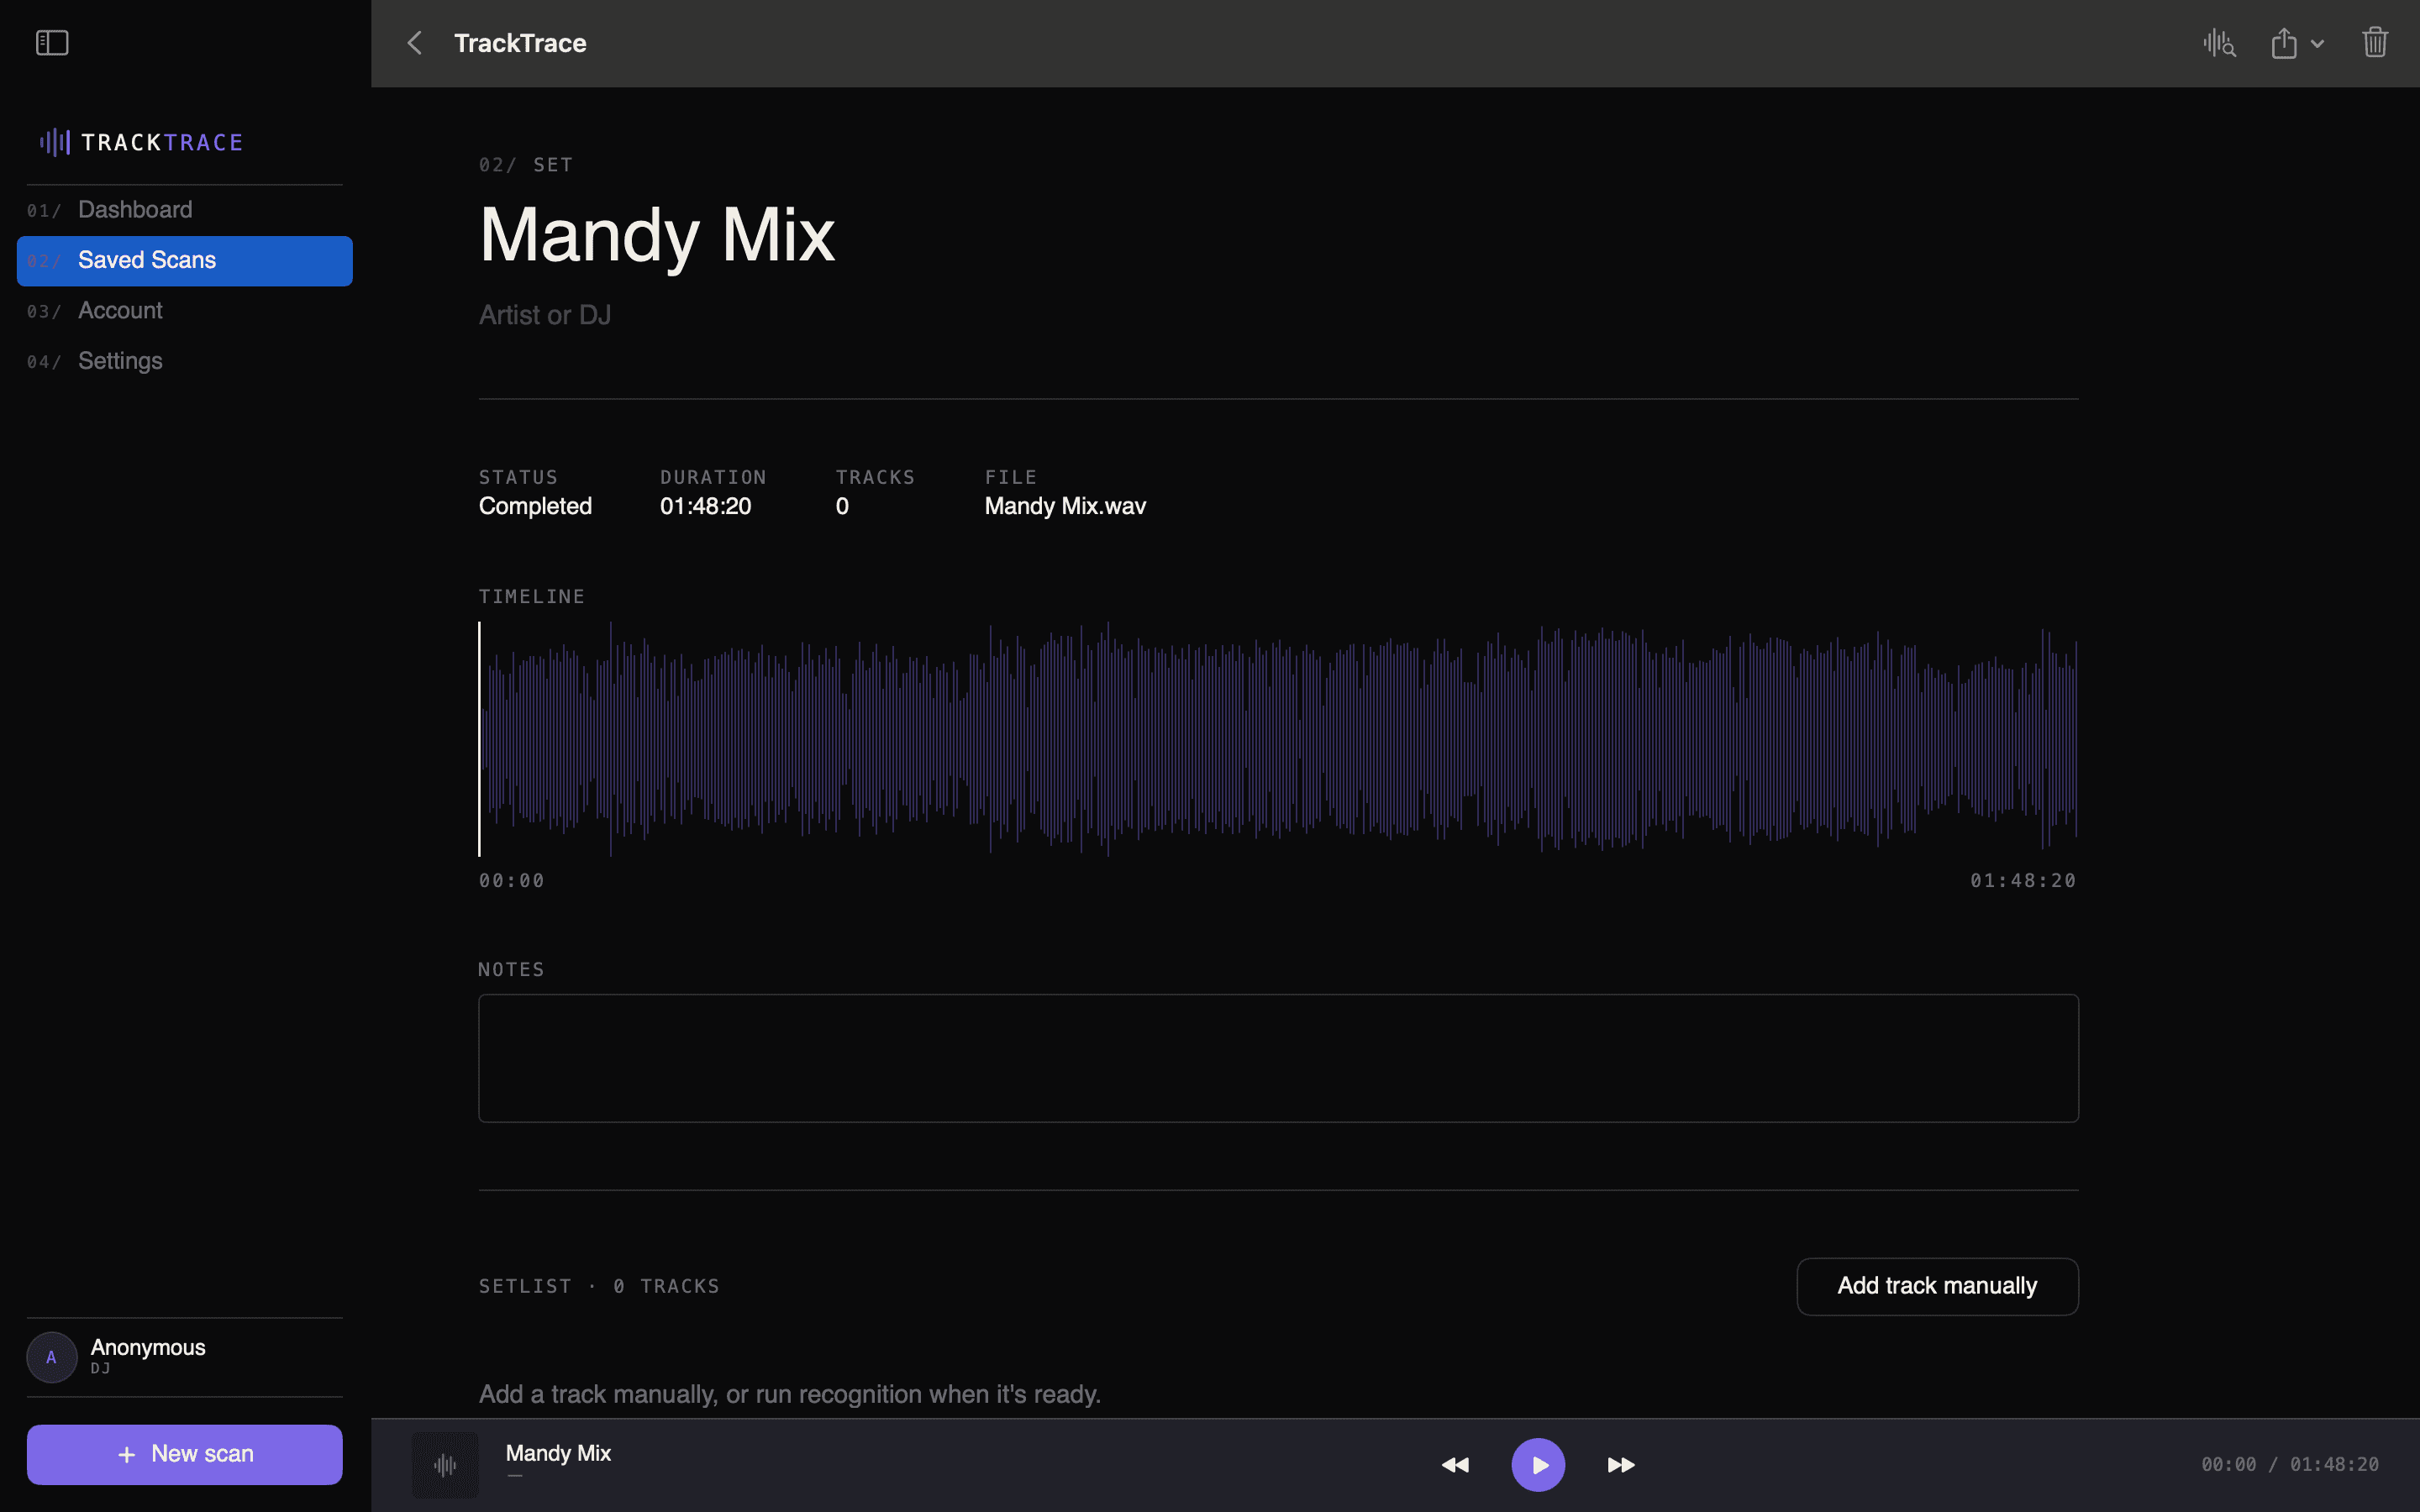
Task: Toggle the sidebar panel icon
Action: pyautogui.click(x=52, y=43)
